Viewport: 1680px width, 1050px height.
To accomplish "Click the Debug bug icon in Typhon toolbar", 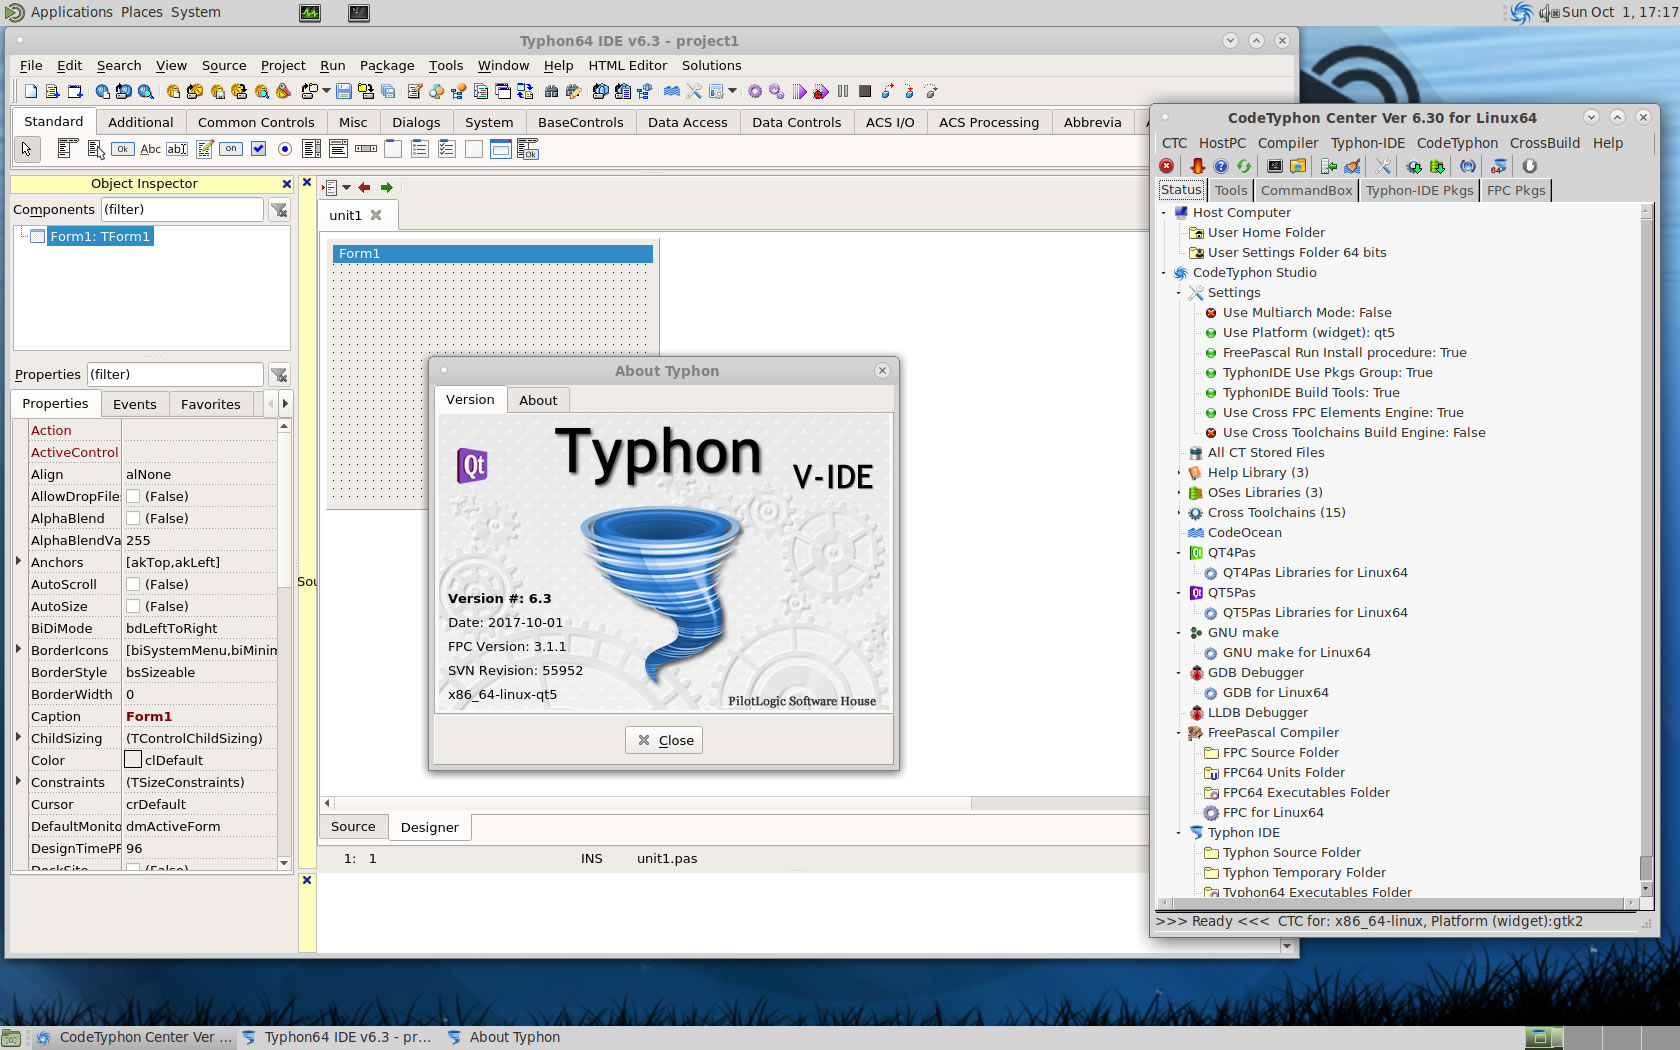I will point(821,92).
